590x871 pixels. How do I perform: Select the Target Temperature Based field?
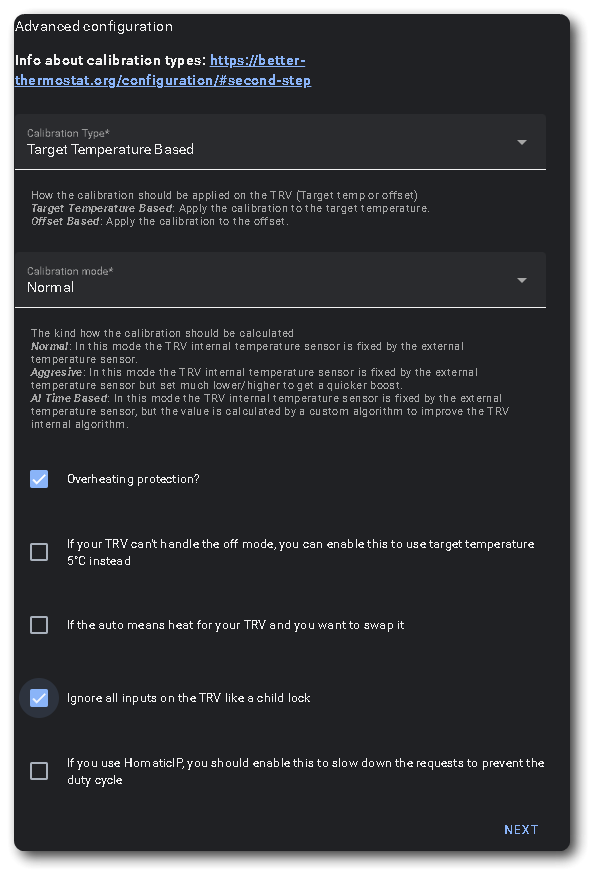point(280,142)
